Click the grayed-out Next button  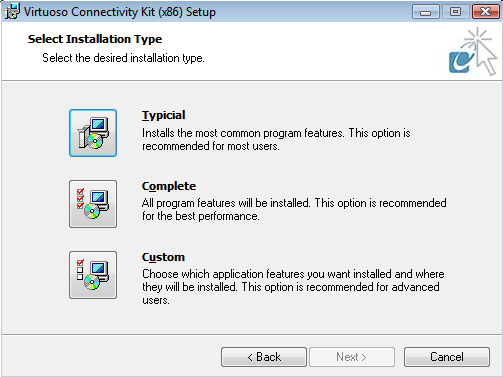tap(352, 357)
